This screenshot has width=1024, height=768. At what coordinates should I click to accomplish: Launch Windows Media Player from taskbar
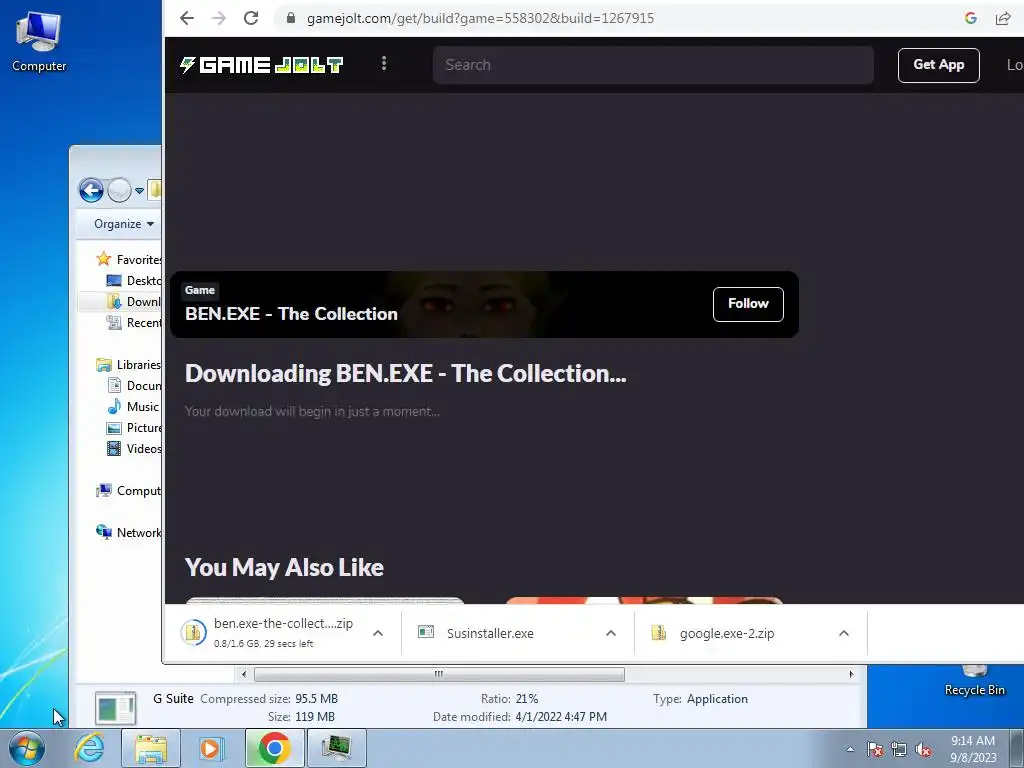tap(210, 748)
